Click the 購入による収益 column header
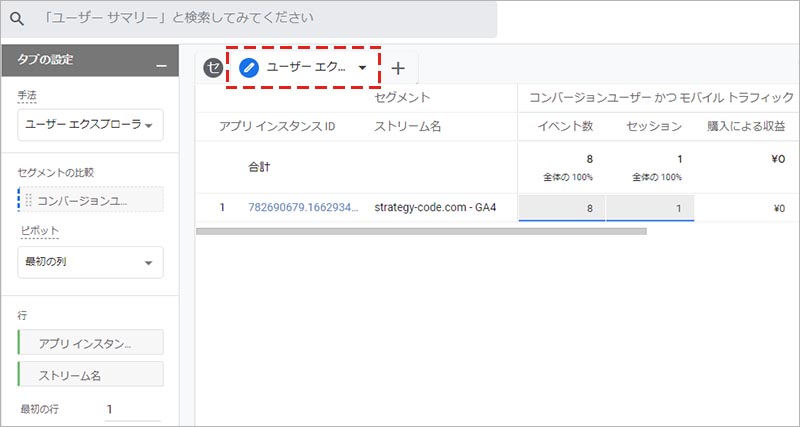Image resolution: width=800 pixels, height=427 pixels. coord(744,126)
